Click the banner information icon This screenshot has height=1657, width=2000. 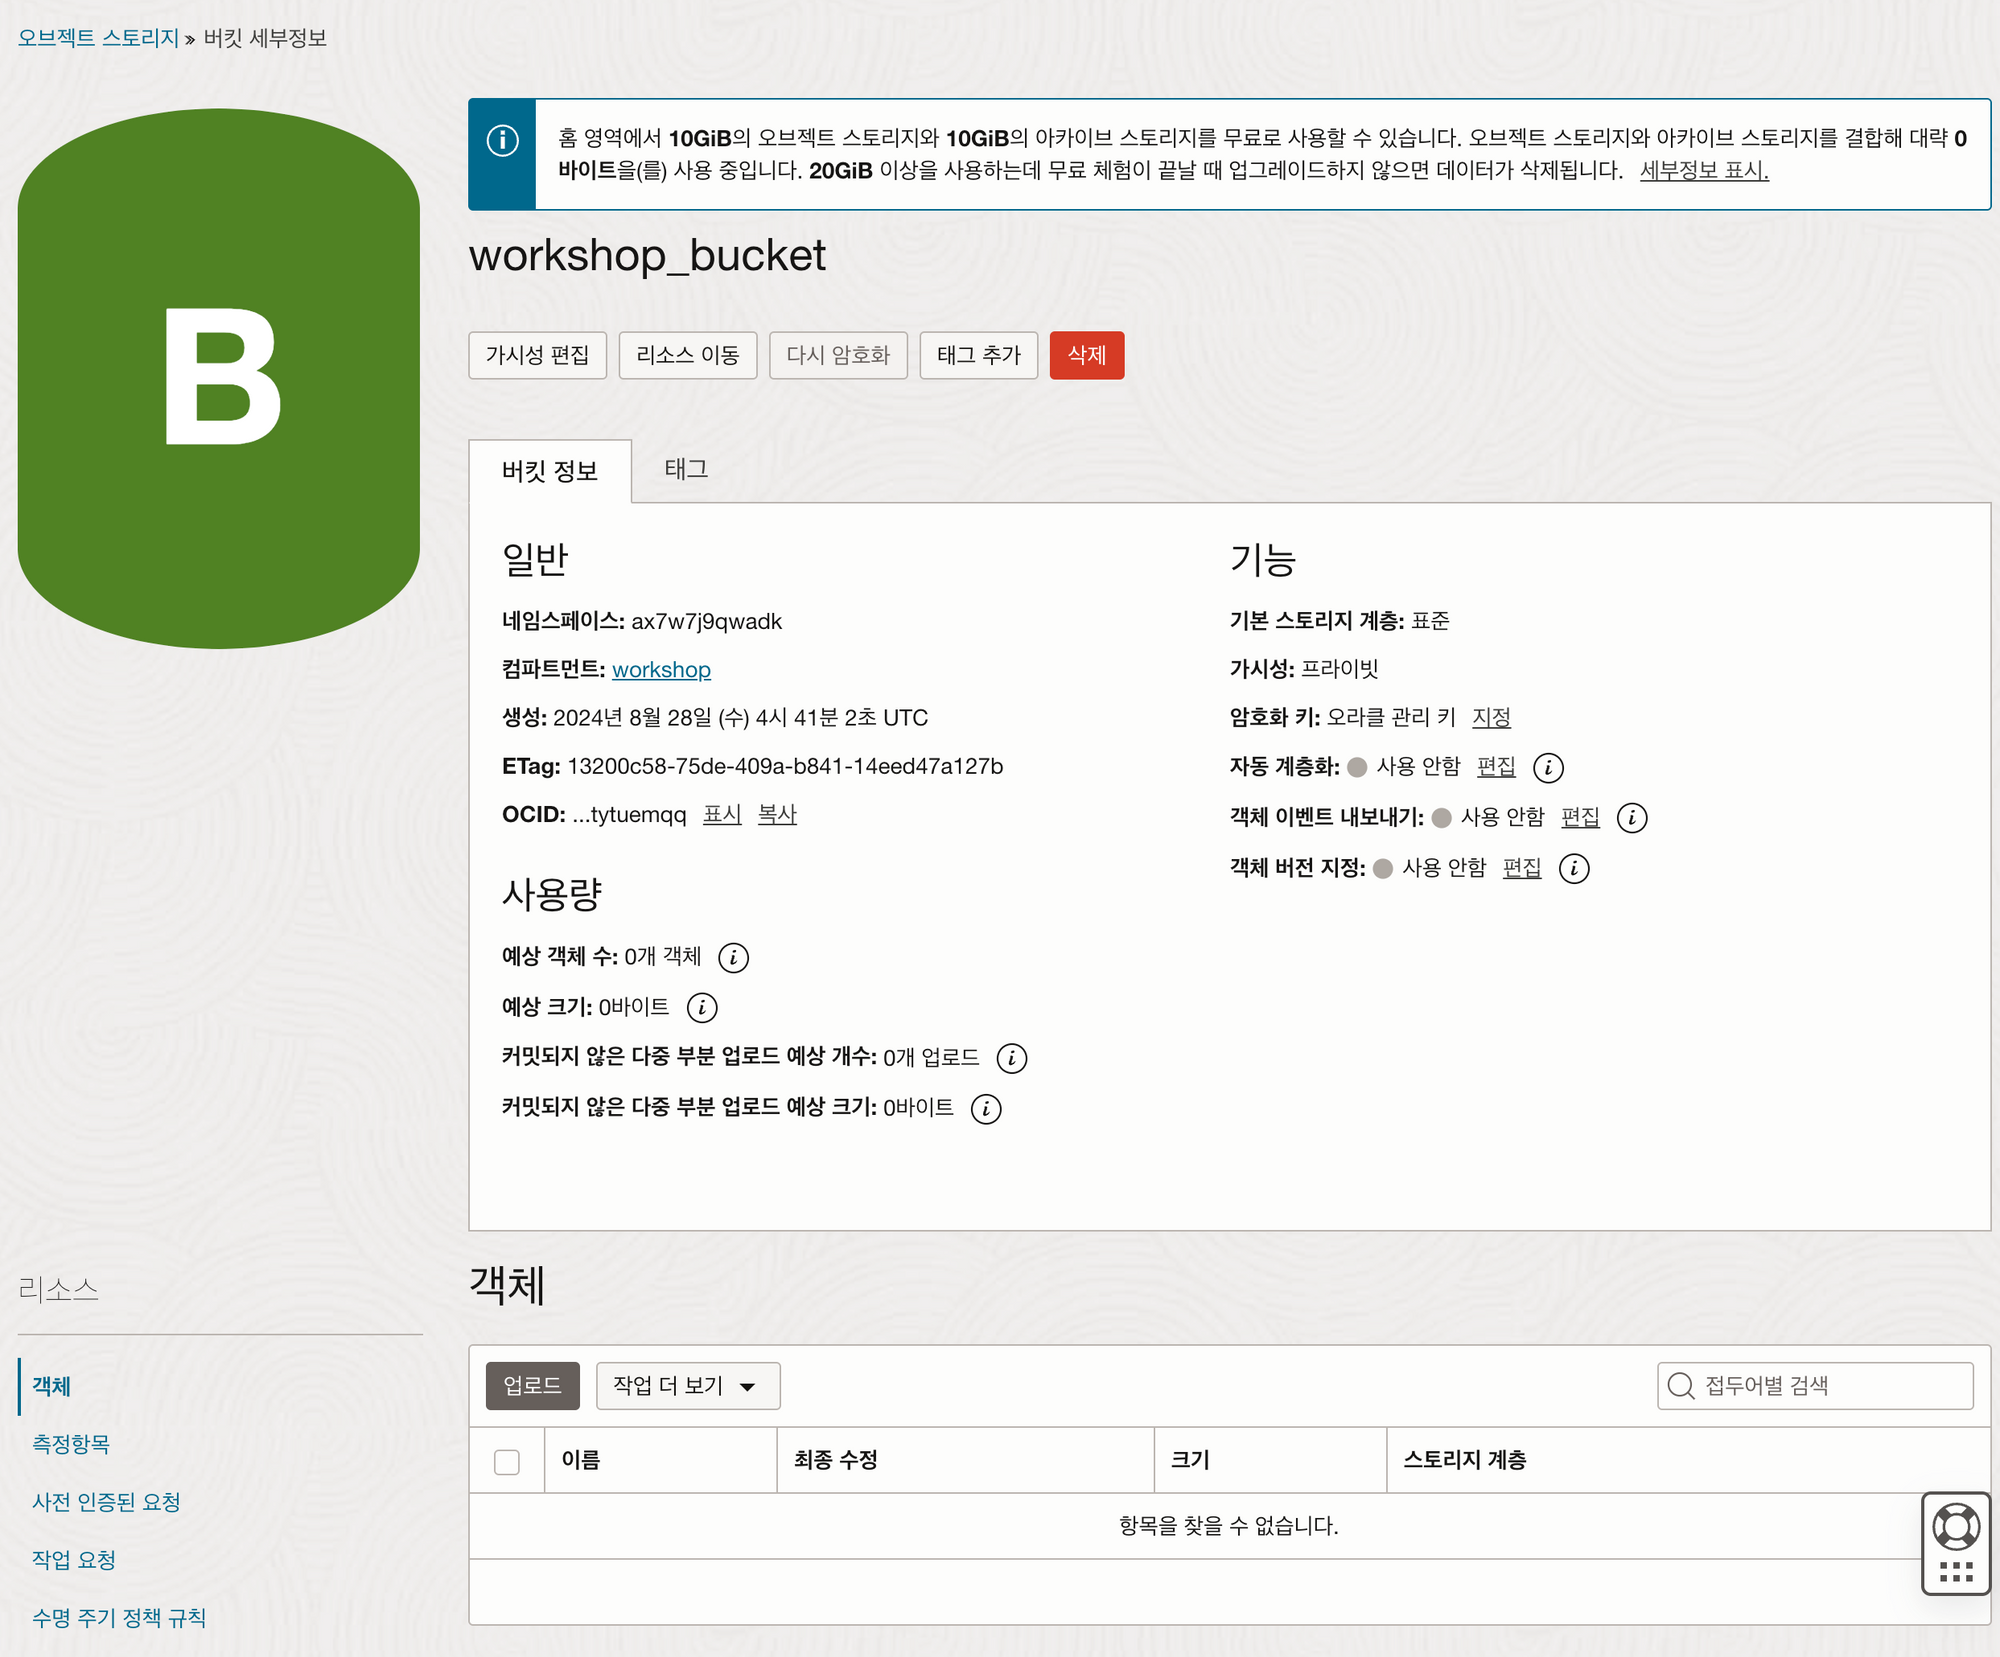point(502,140)
